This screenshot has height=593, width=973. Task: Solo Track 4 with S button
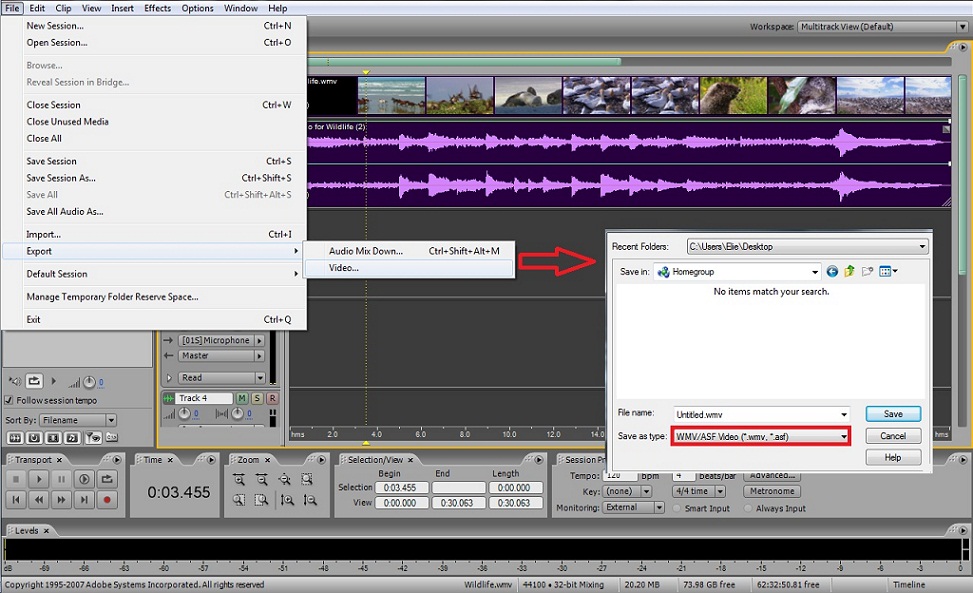point(257,398)
